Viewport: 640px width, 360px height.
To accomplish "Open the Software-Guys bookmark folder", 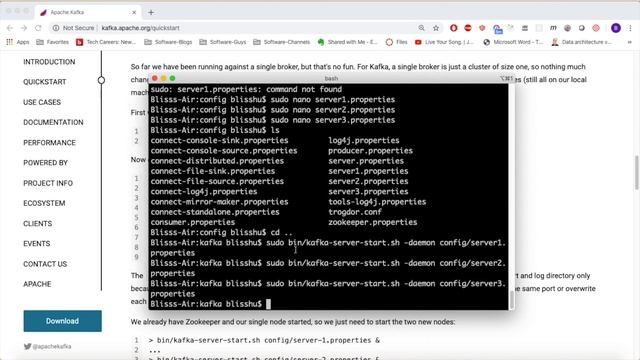I will (222, 42).
